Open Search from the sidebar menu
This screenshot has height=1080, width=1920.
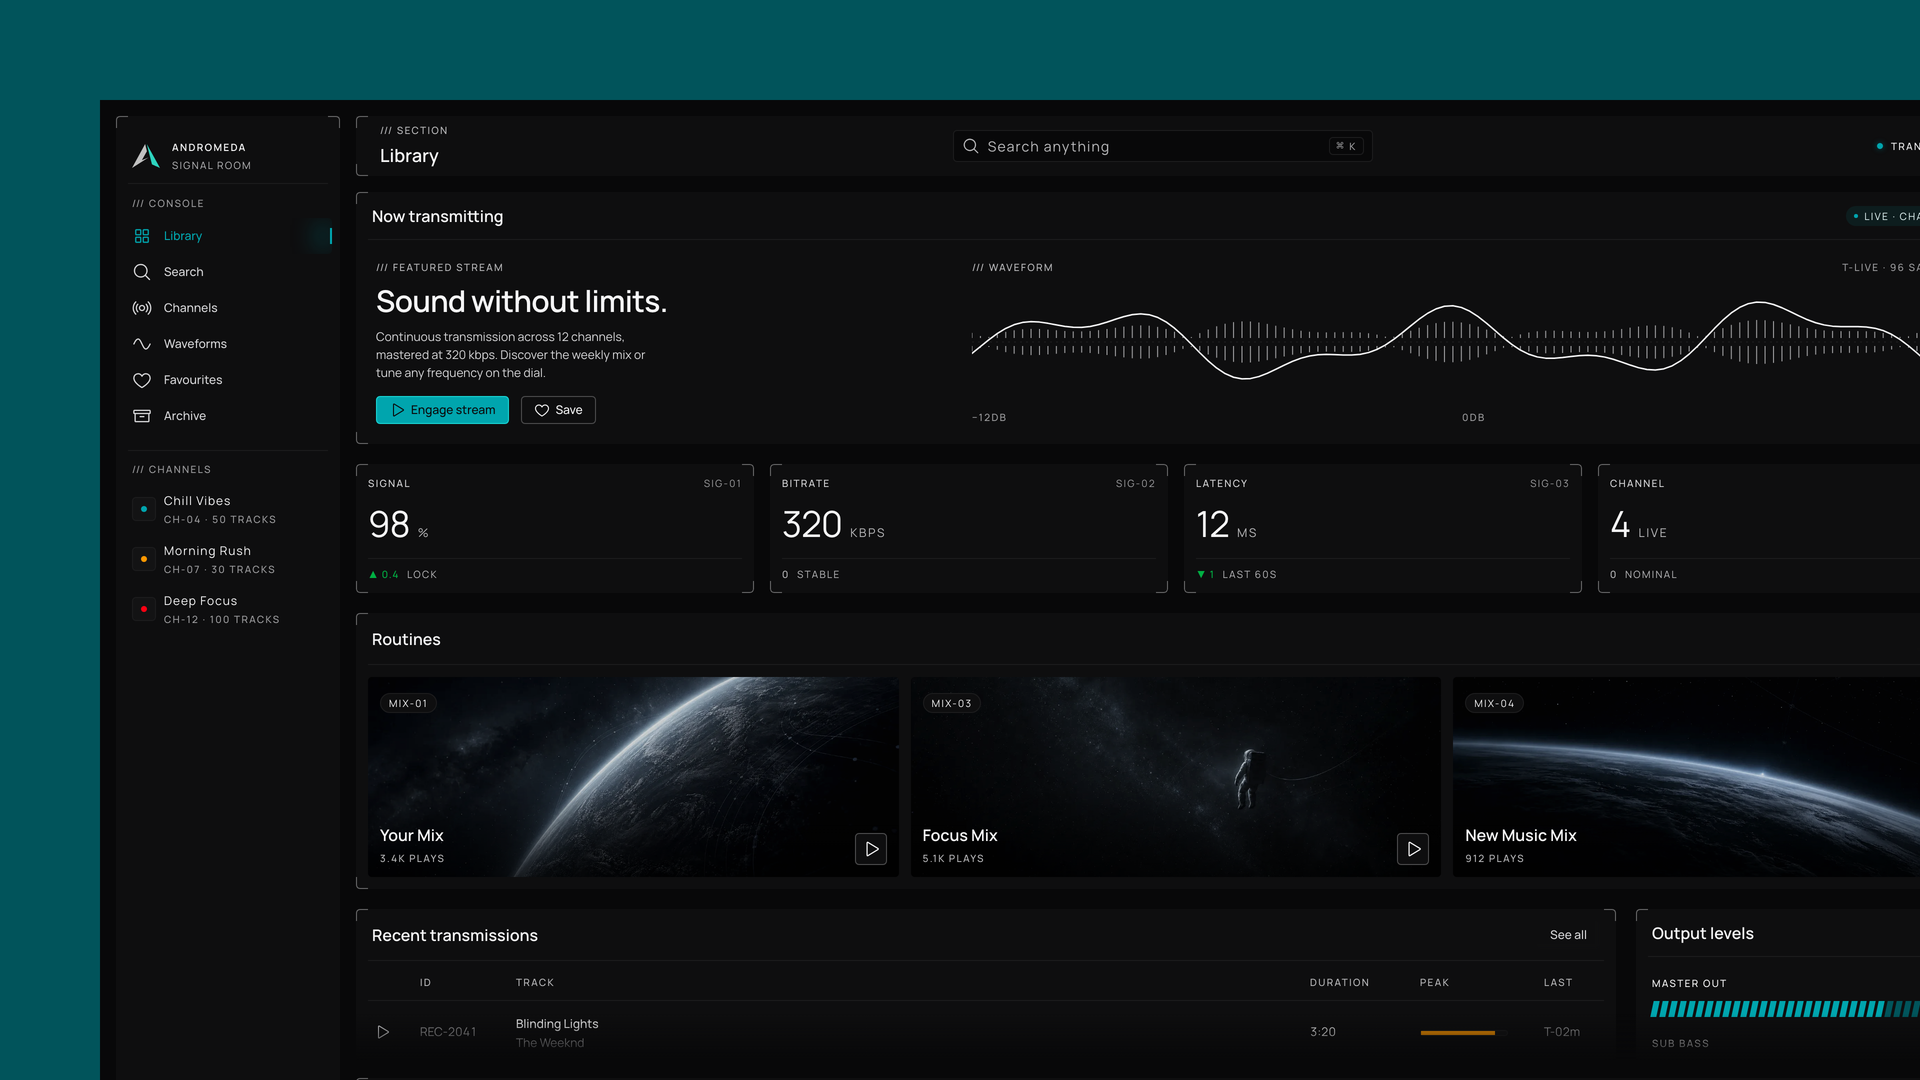(x=230, y=272)
